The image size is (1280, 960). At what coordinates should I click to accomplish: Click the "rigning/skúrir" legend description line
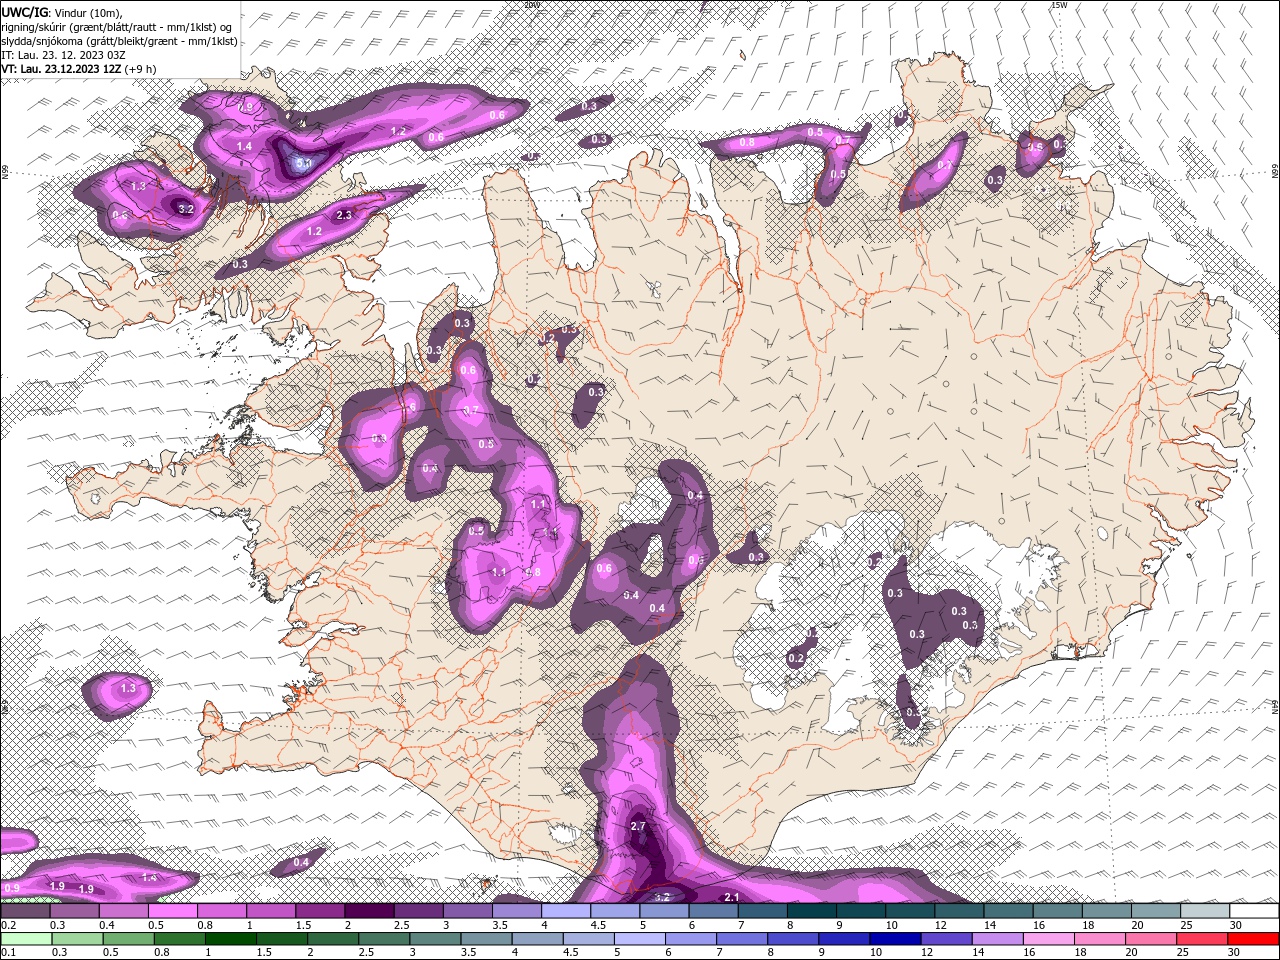tap(118, 27)
